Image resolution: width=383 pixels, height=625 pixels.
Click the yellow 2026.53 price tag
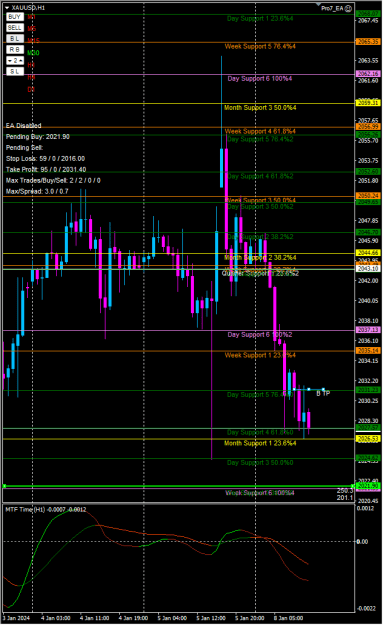(x=368, y=439)
